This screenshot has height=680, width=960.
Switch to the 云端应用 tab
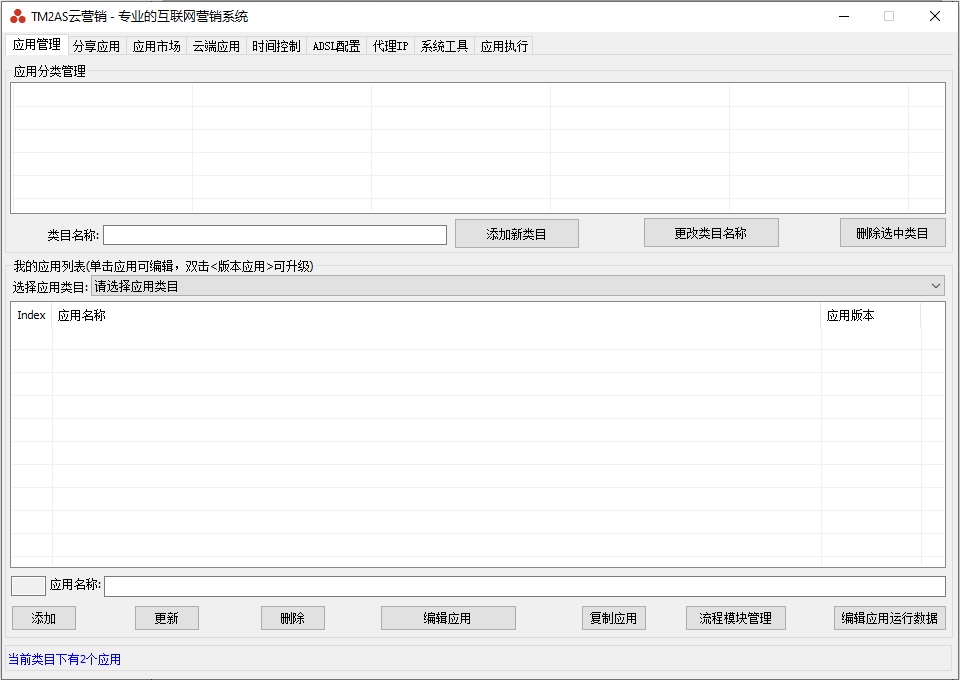pyautogui.click(x=216, y=45)
